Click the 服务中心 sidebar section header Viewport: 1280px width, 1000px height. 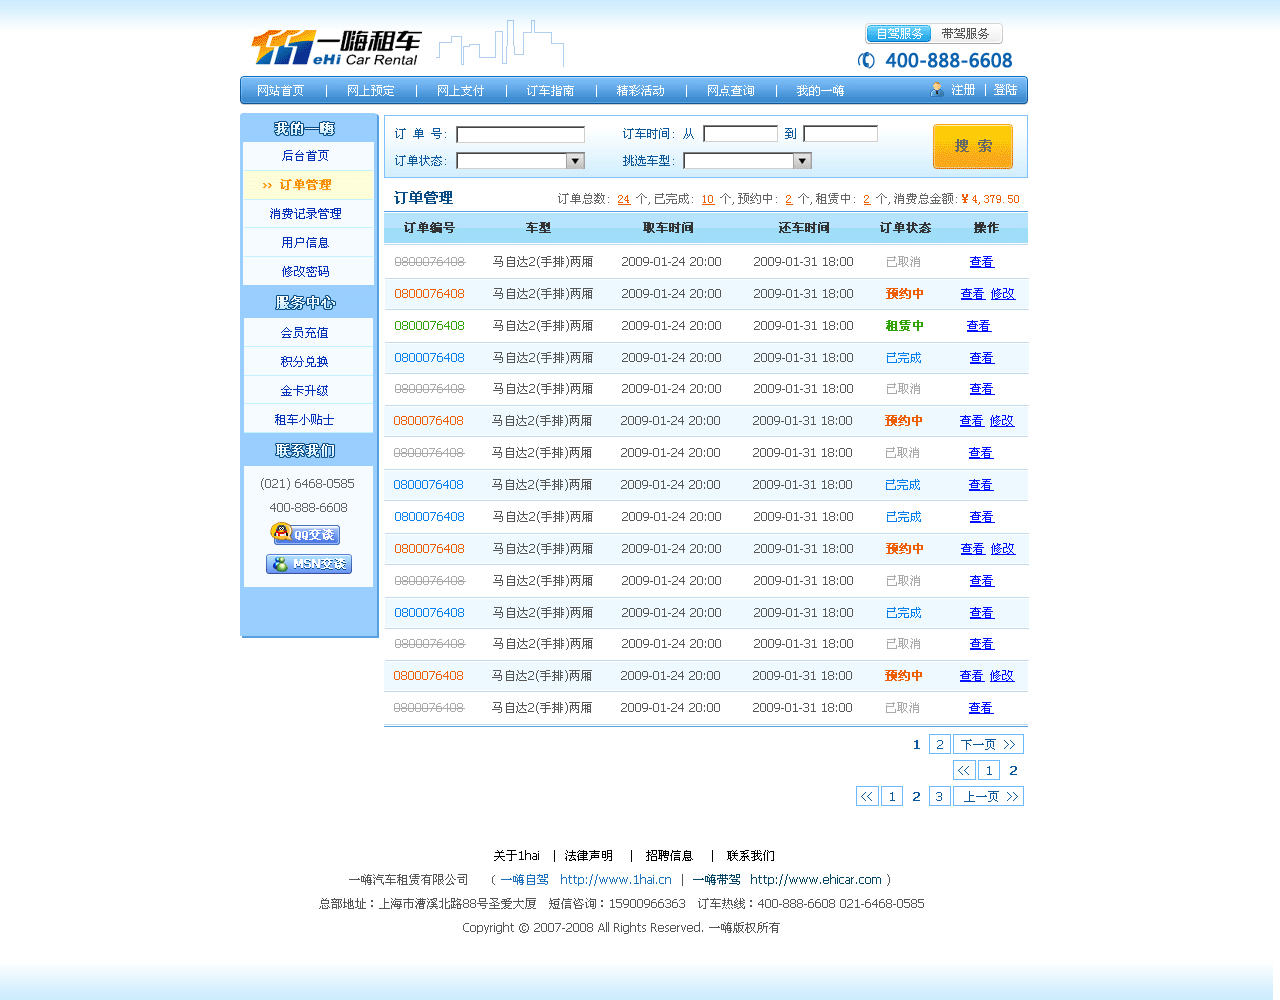[305, 303]
